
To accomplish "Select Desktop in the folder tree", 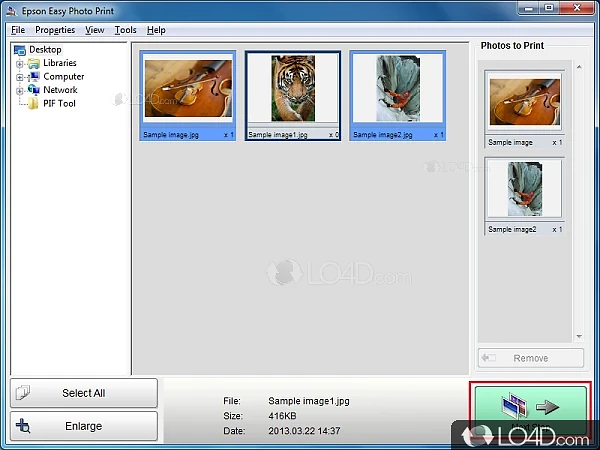I will (45, 49).
